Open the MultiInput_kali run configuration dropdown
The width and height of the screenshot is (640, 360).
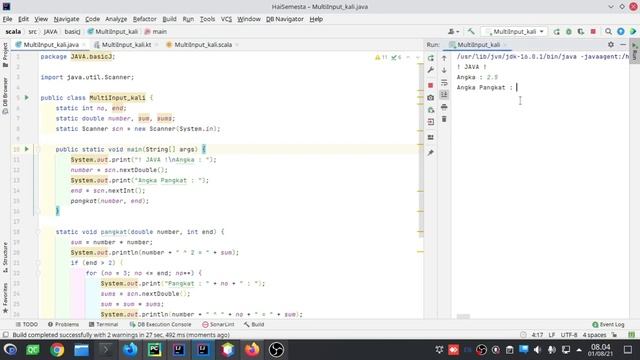(514, 31)
